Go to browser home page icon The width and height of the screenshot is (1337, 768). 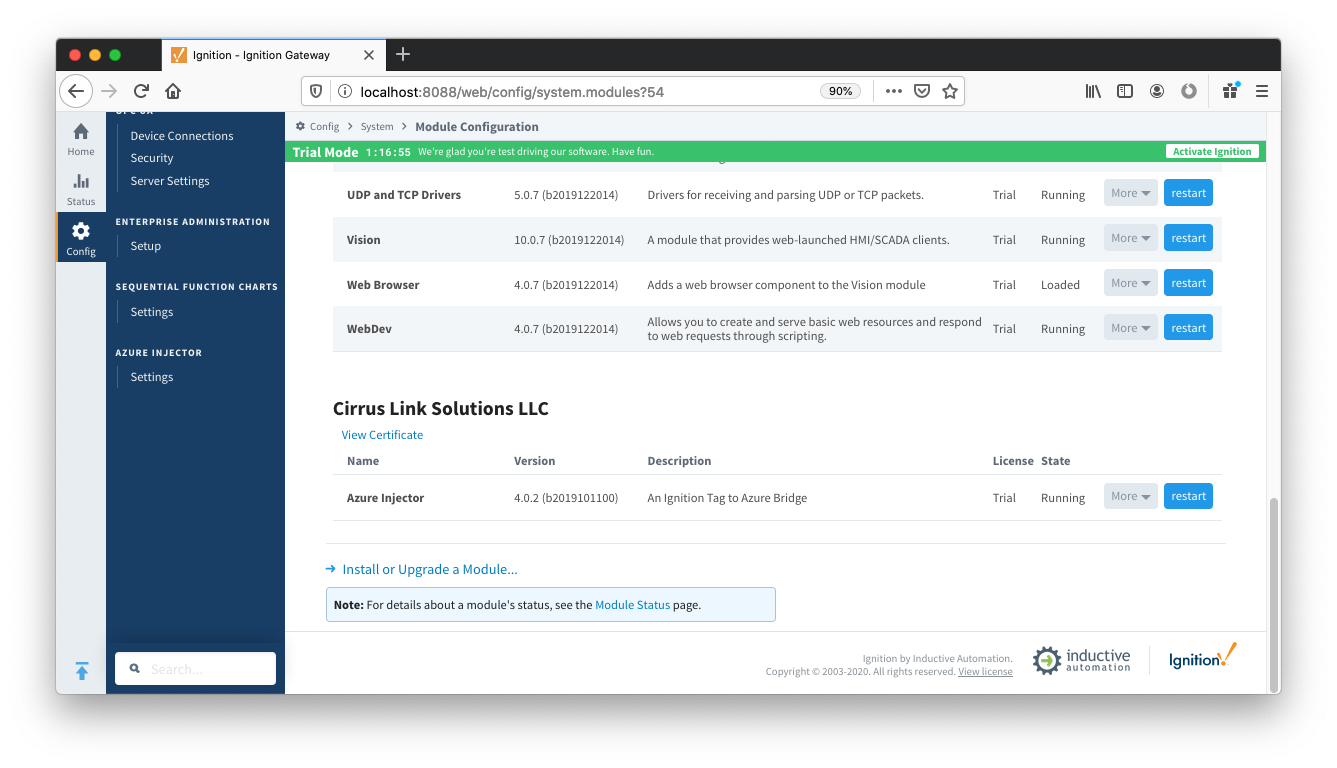pos(173,91)
